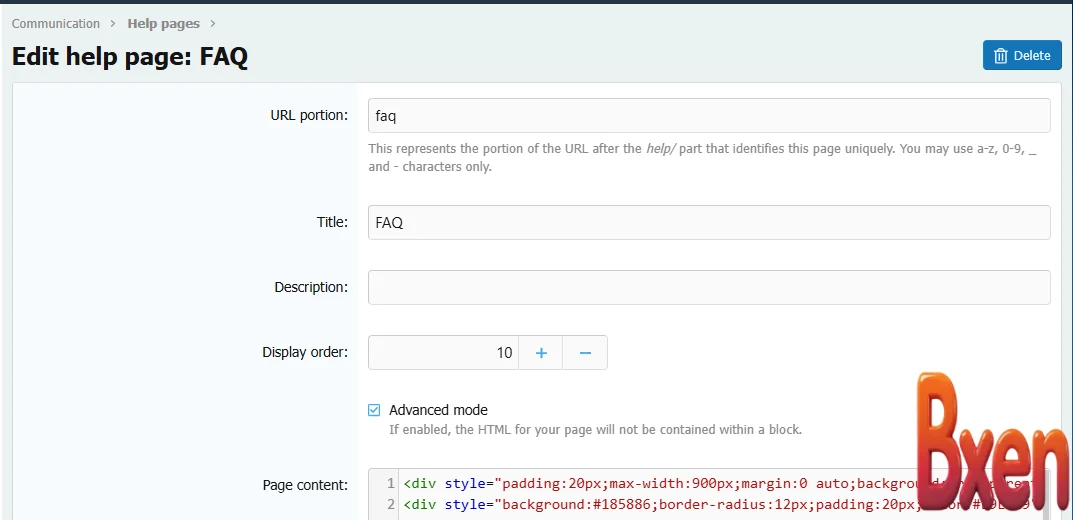Click the Advanced mode label text
1073x520 pixels.
click(438, 410)
